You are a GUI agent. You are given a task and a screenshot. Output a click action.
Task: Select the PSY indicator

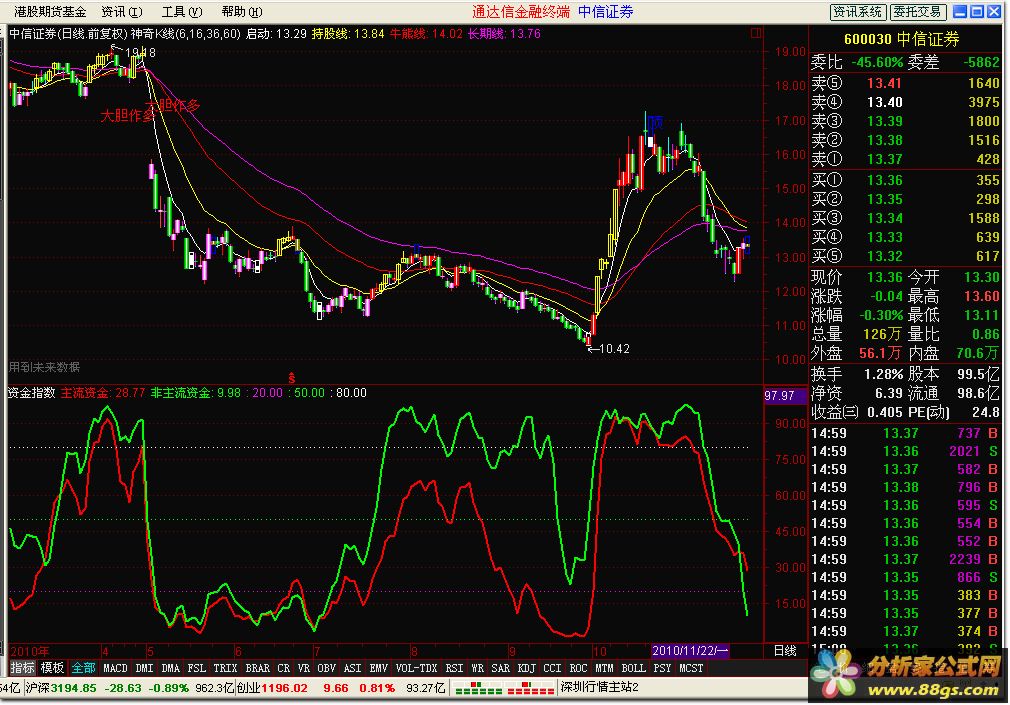tap(662, 668)
